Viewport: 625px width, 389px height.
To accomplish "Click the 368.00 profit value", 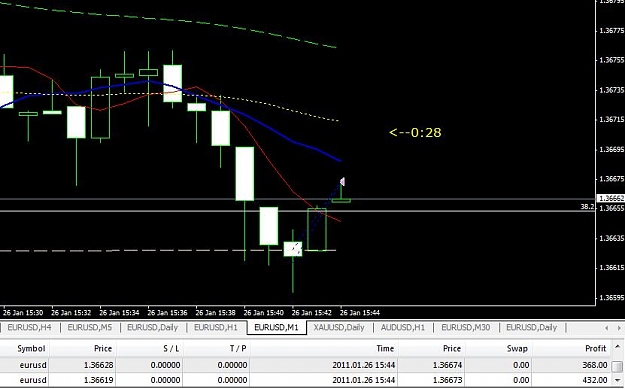I will click(594, 365).
